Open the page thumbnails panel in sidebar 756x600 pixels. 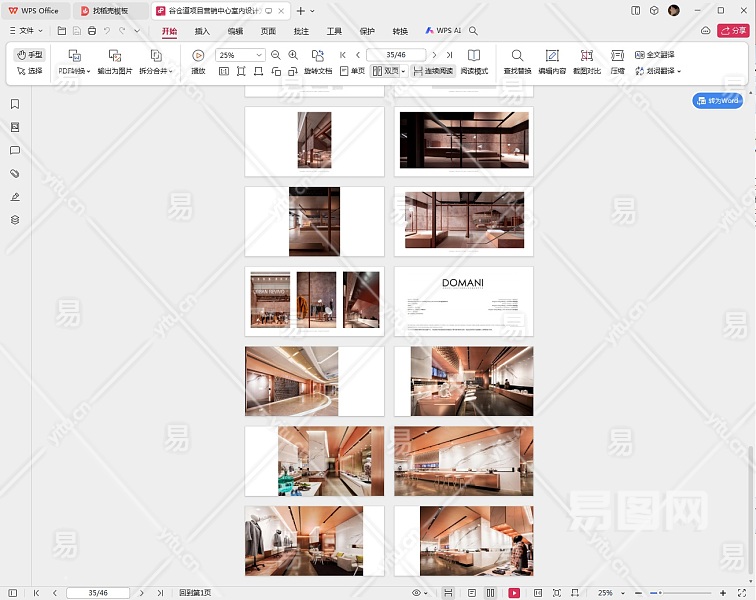click(15, 127)
